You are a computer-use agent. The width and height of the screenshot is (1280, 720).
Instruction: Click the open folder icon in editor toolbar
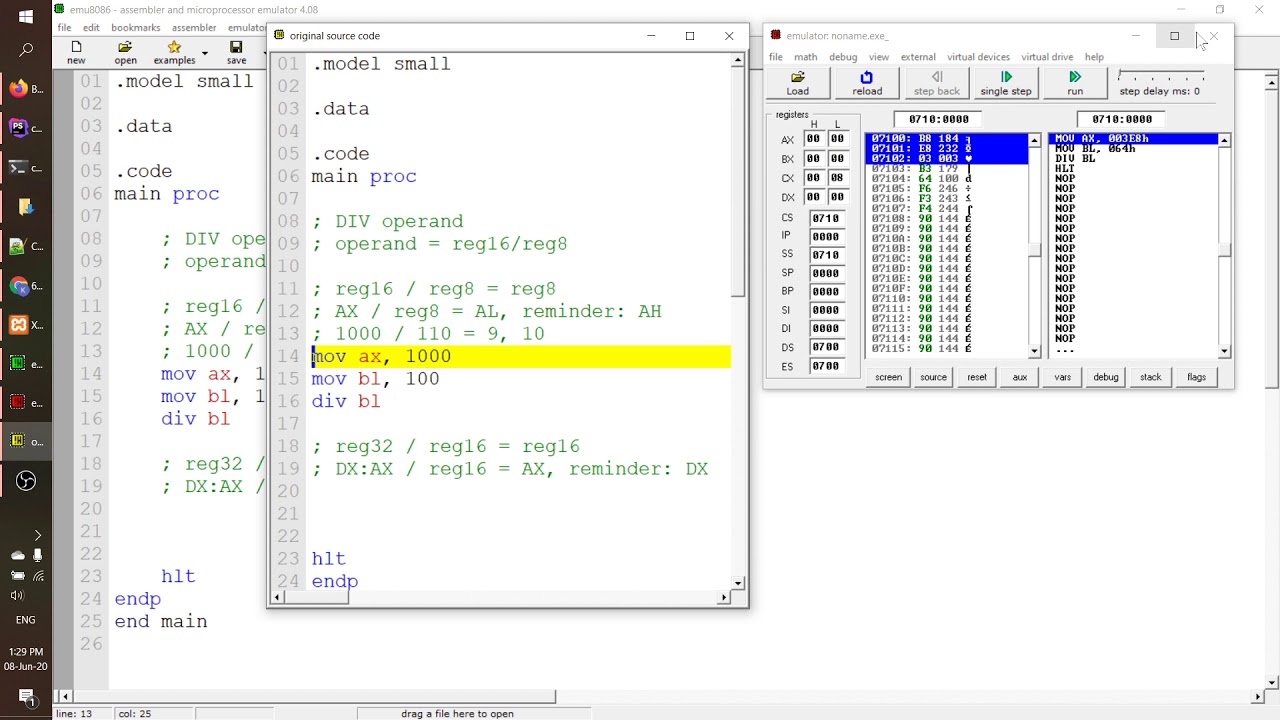(125, 48)
